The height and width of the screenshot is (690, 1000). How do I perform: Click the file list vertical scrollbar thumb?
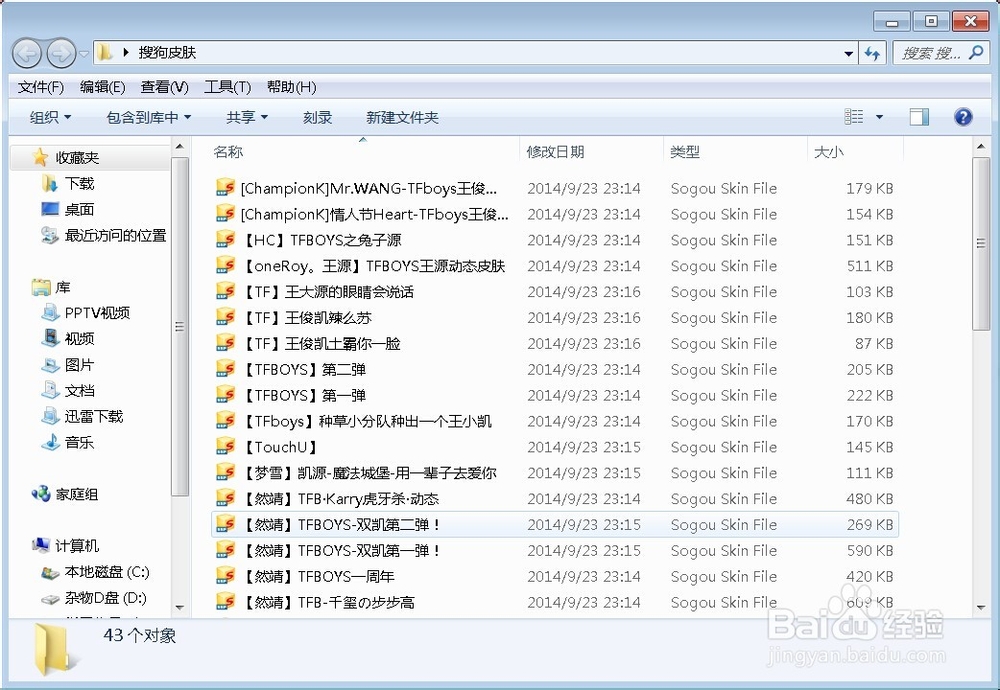click(982, 243)
